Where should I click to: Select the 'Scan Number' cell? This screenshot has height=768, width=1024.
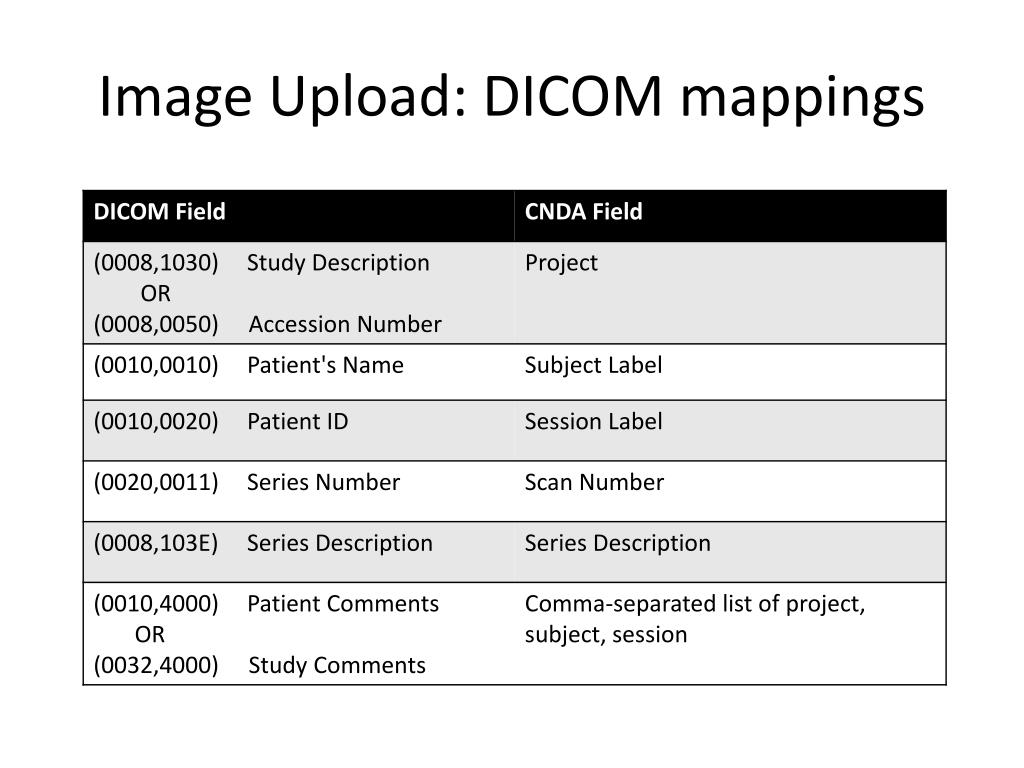(x=594, y=483)
